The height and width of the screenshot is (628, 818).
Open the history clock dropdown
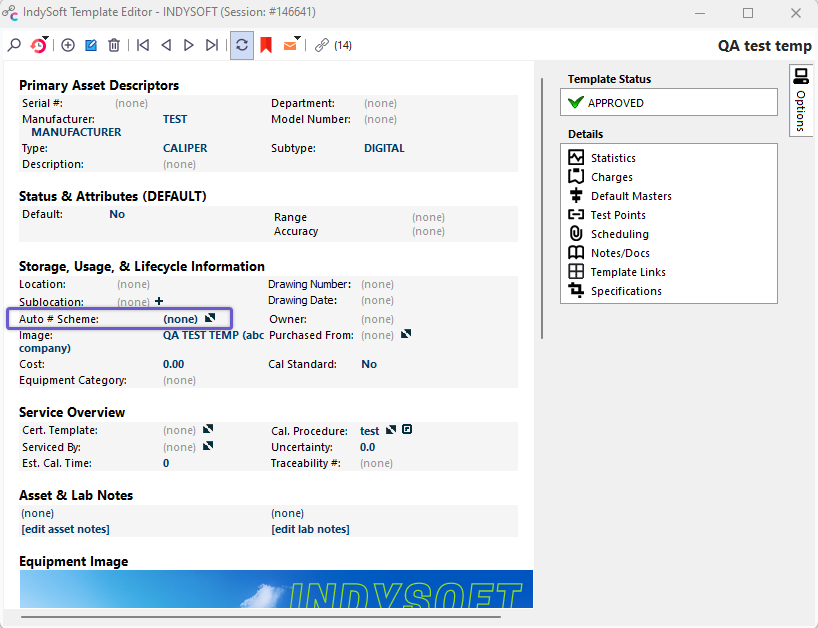39,45
